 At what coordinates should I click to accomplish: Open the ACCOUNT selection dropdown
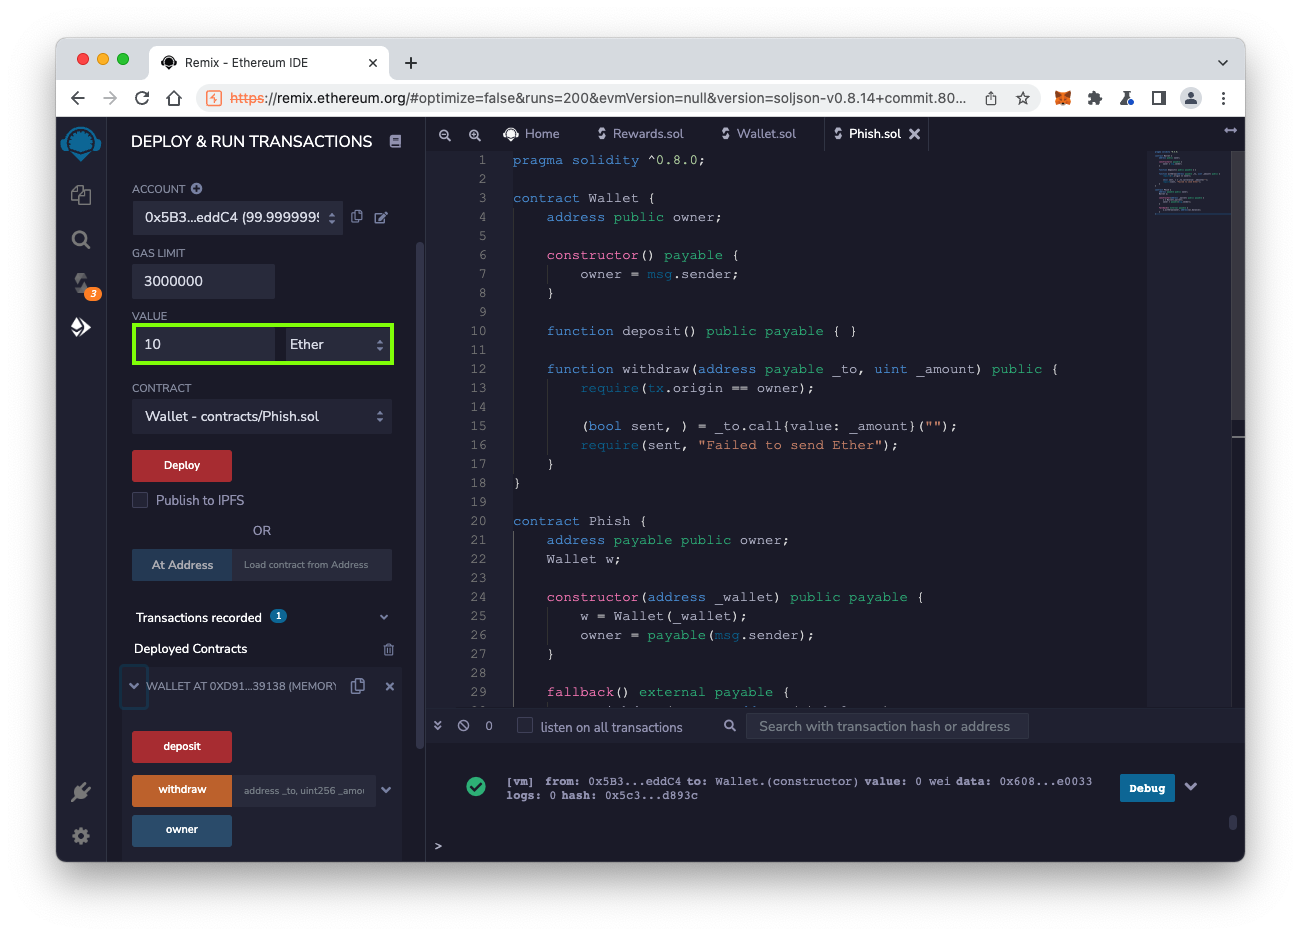tap(237, 217)
